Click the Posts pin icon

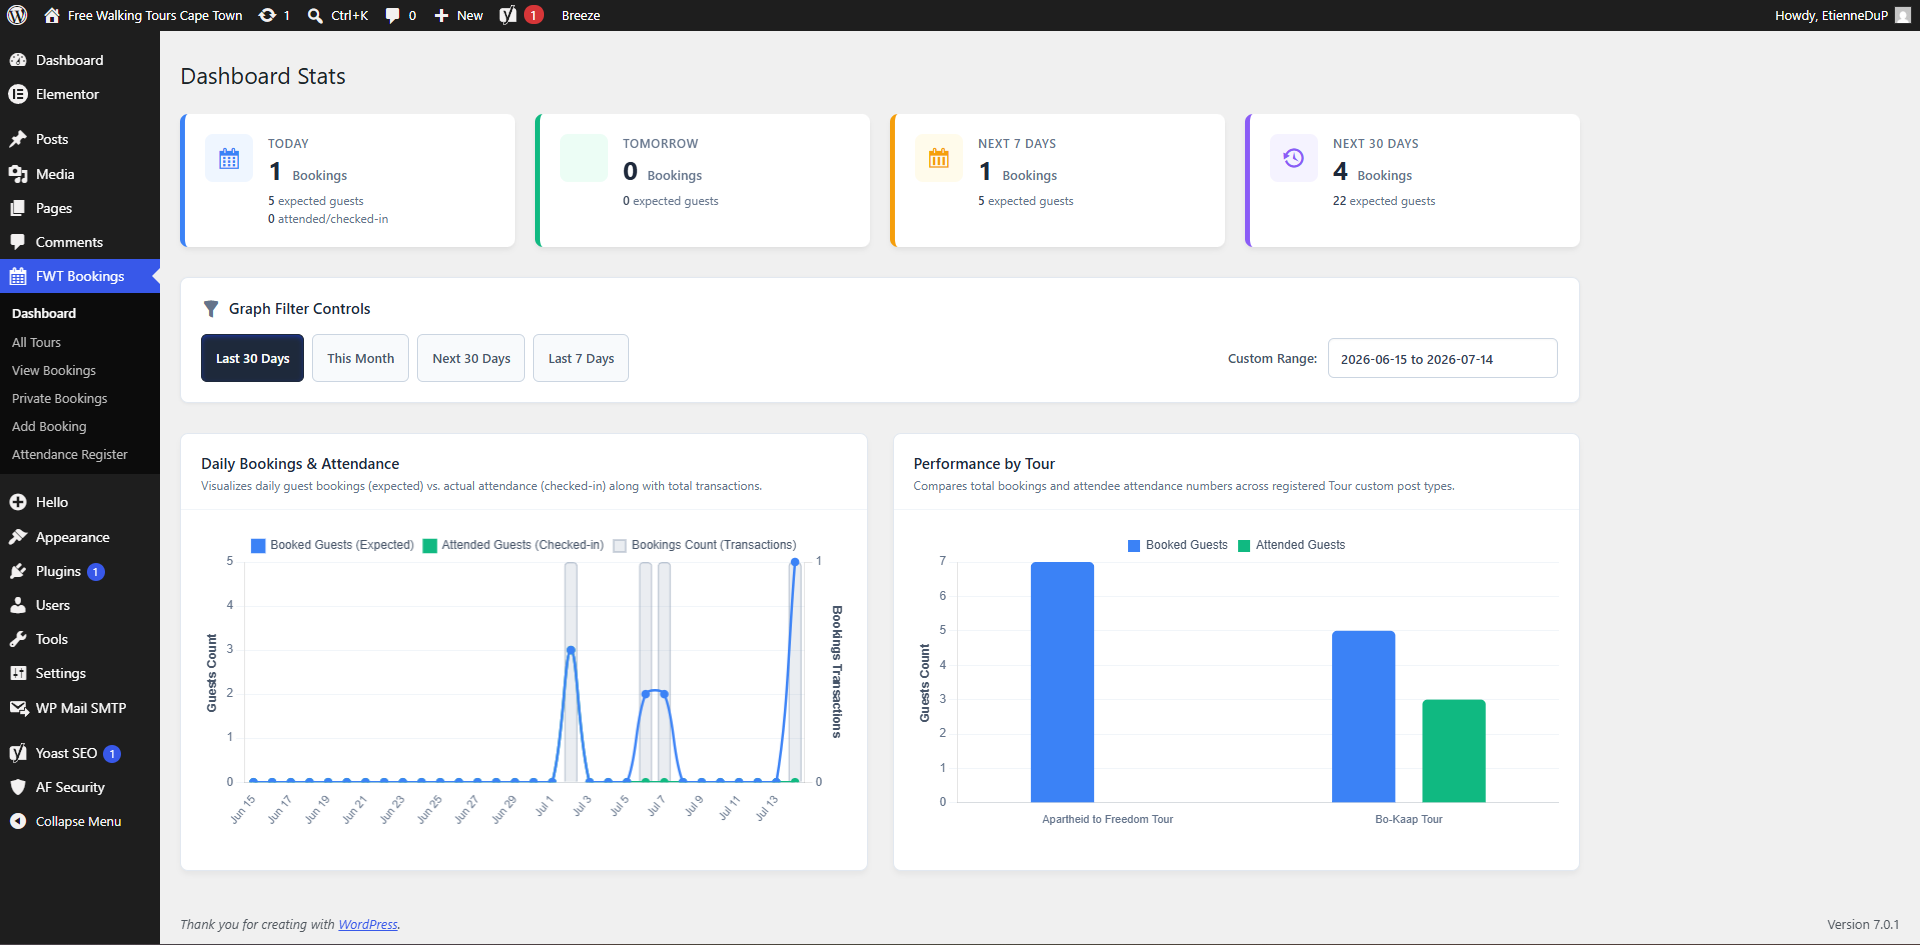pyautogui.click(x=18, y=139)
